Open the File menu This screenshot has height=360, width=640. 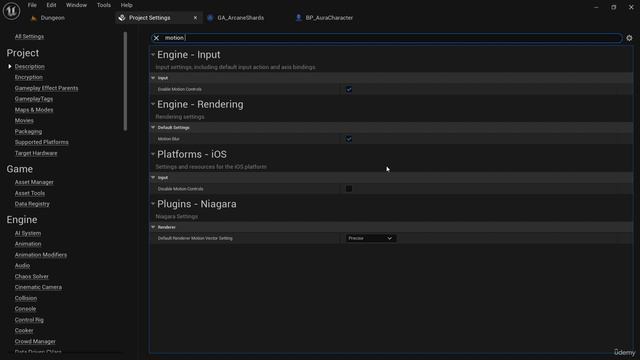32,5
